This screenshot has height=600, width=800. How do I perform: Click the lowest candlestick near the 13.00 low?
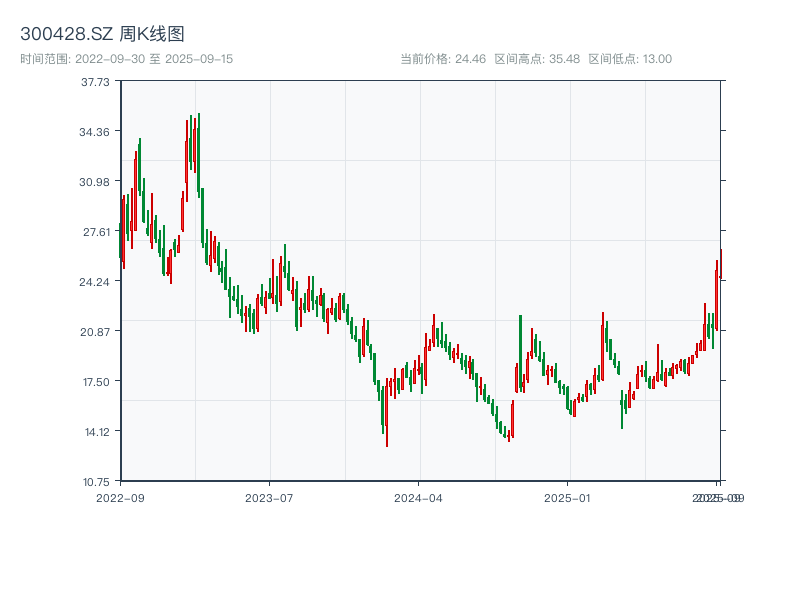click(x=387, y=430)
